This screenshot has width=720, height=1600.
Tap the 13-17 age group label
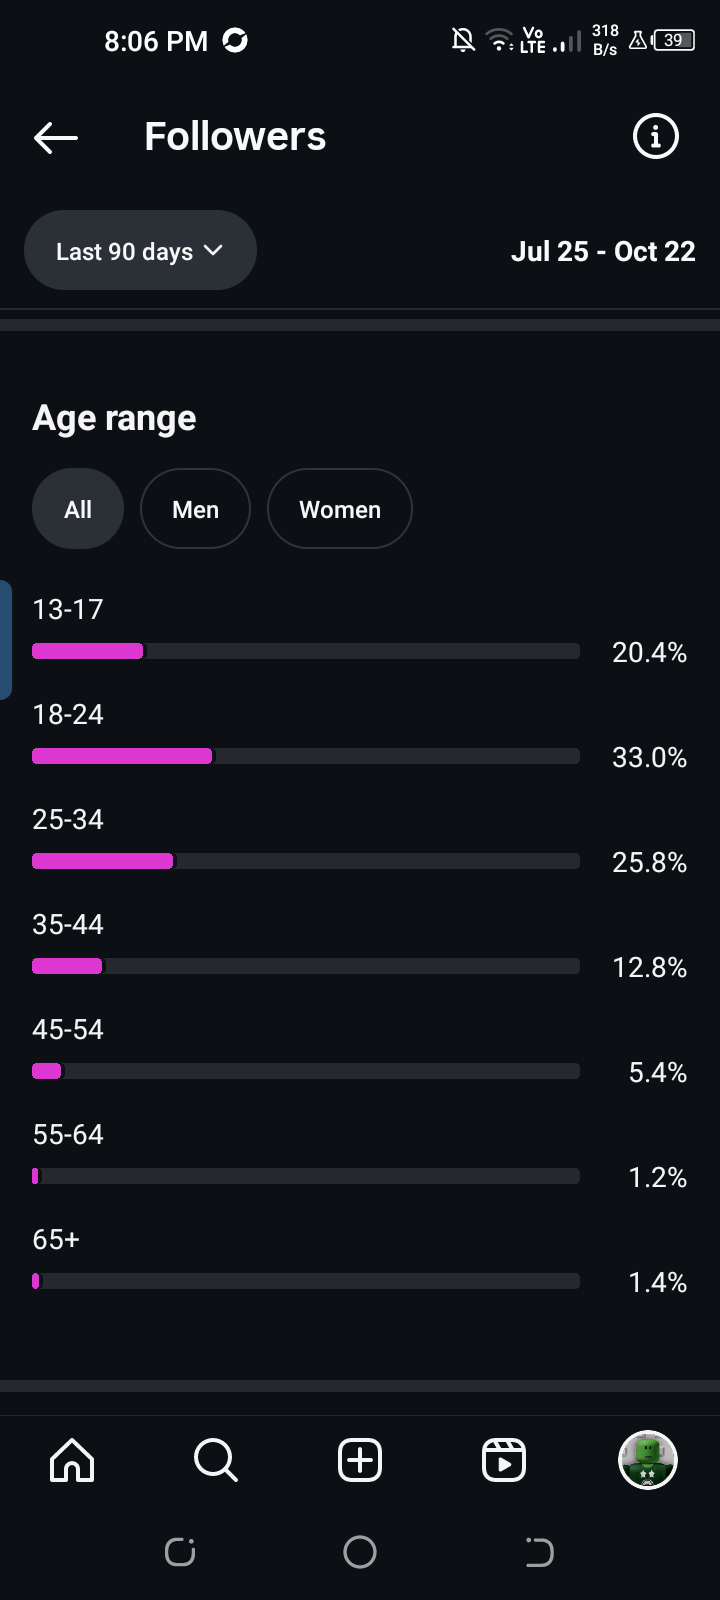pos(68,609)
